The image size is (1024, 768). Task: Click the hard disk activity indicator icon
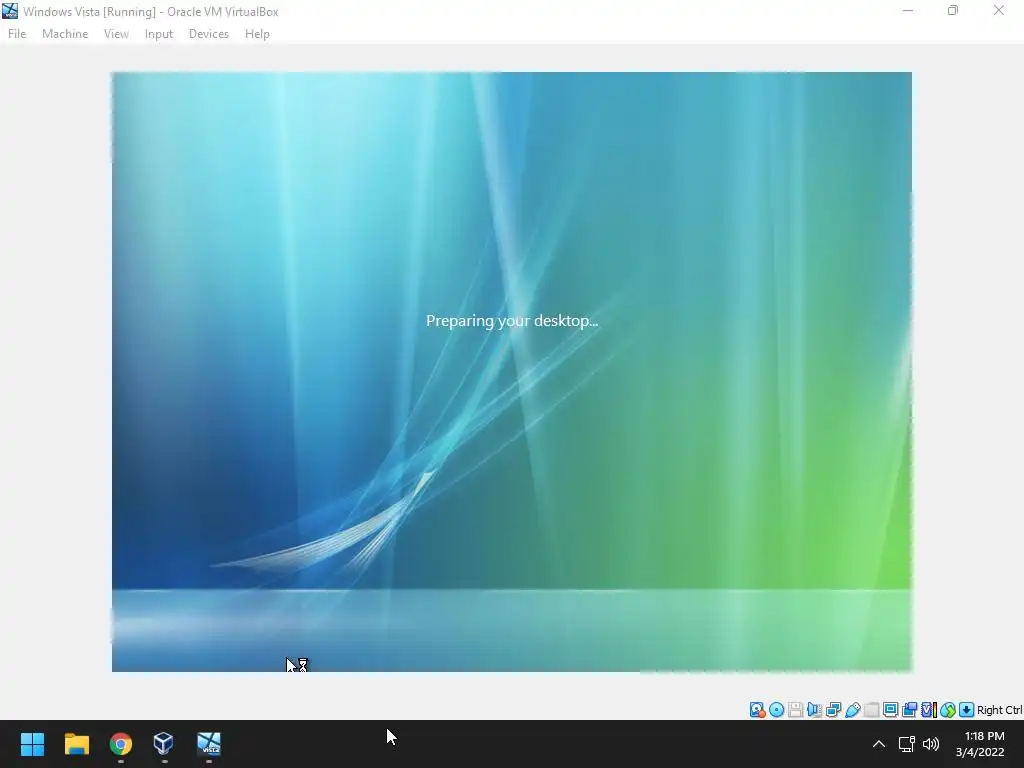pos(757,710)
